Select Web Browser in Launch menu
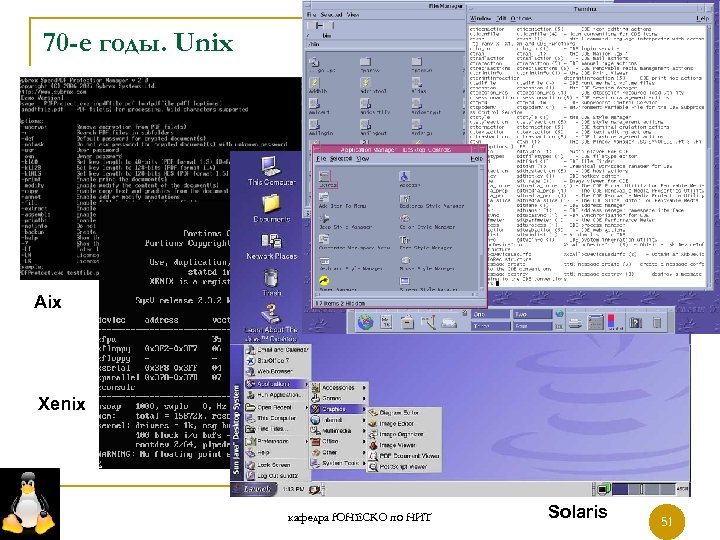The width and height of the screenshot is (720, 540). point(277,371)
